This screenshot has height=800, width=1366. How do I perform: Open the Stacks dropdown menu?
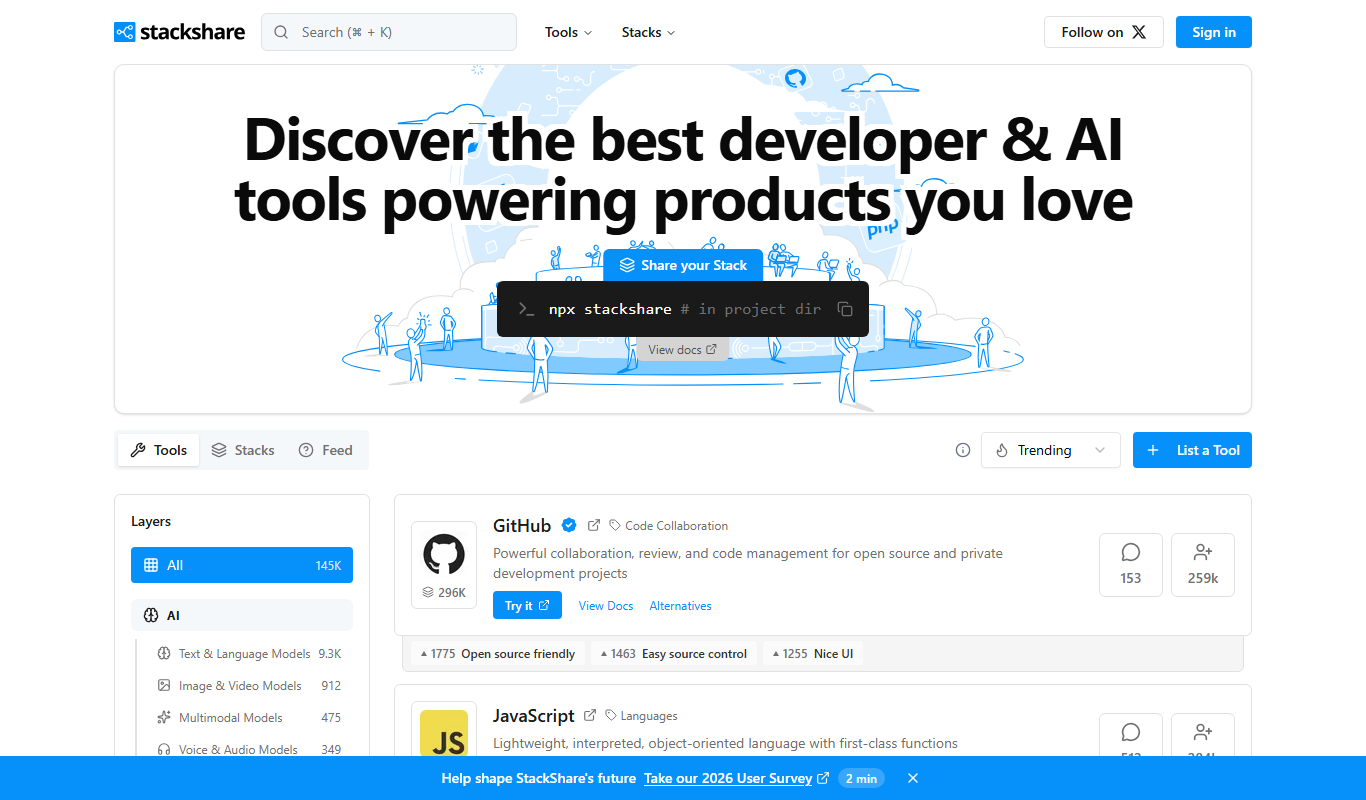pyautogui.click(x=648, y=32)
